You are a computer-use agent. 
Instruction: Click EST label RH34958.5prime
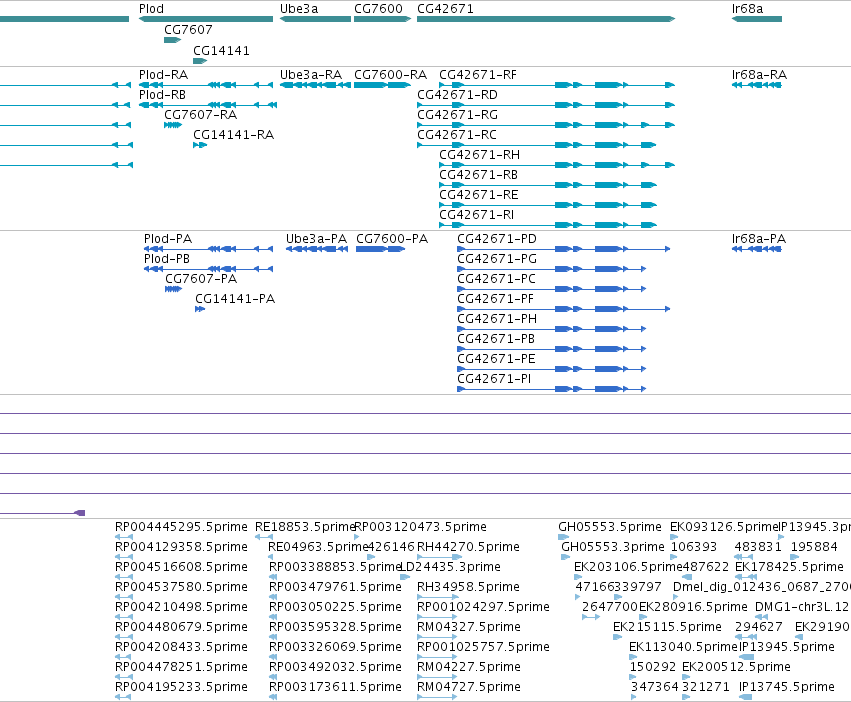[468, 587]
